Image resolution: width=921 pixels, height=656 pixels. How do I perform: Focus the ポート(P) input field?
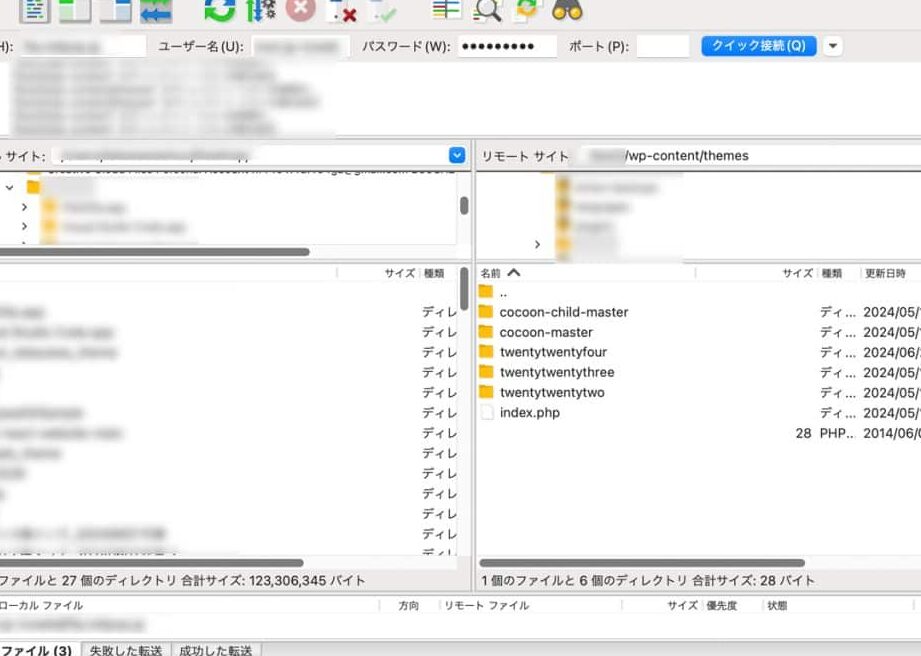coord(663,46)
